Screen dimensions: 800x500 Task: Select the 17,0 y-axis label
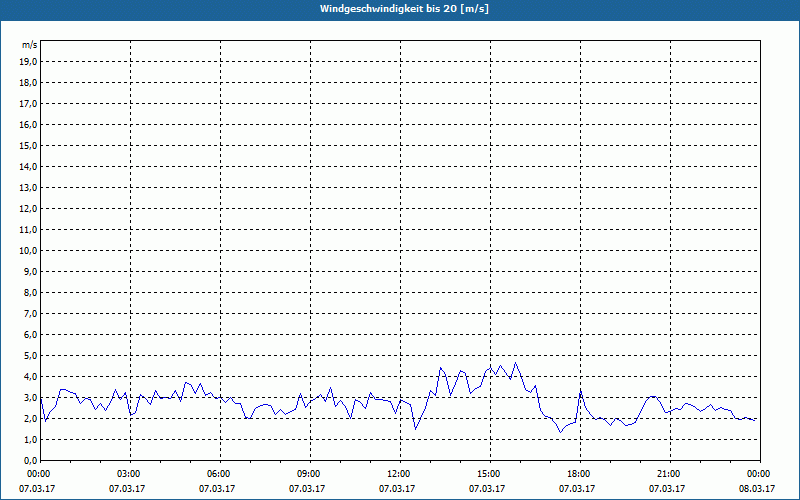coord(28,104)
